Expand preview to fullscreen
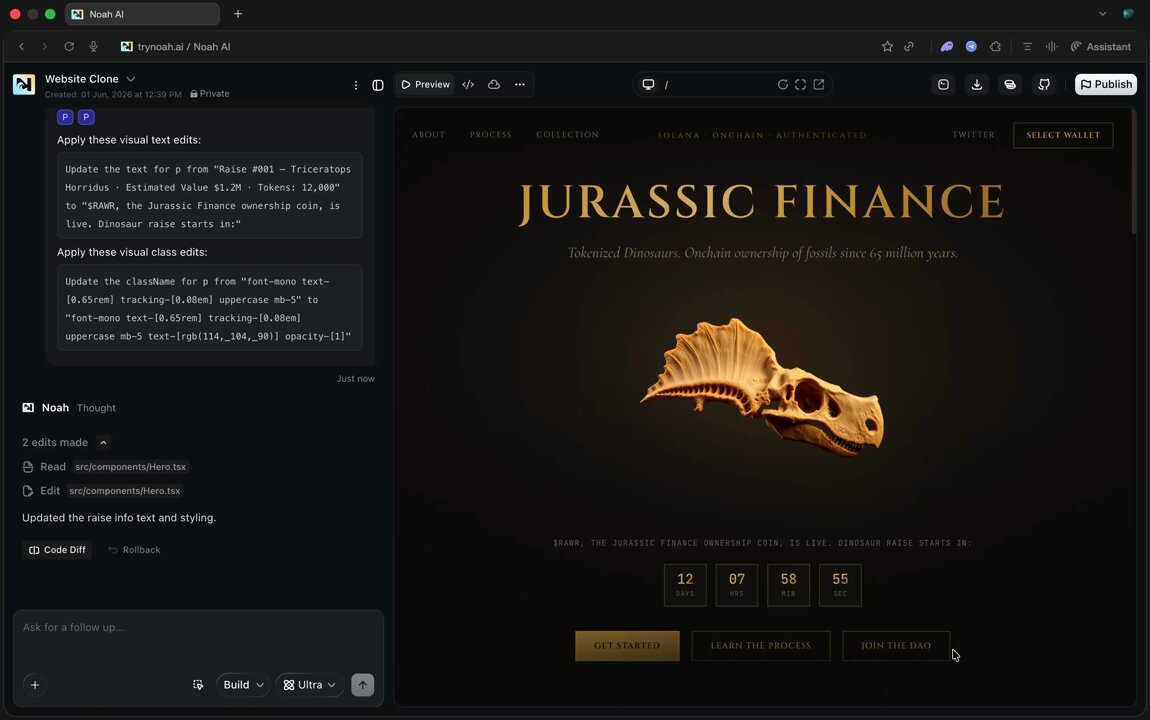Screen dimensions: 1150x720 801,84
